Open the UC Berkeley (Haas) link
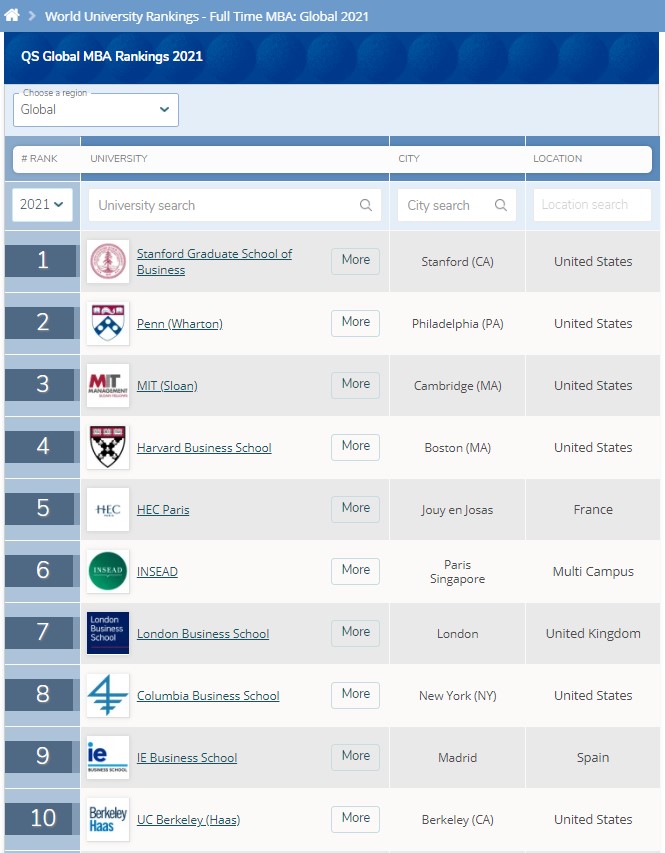The height and width of the screenshot is (853, 665). (x=188, y=820)
